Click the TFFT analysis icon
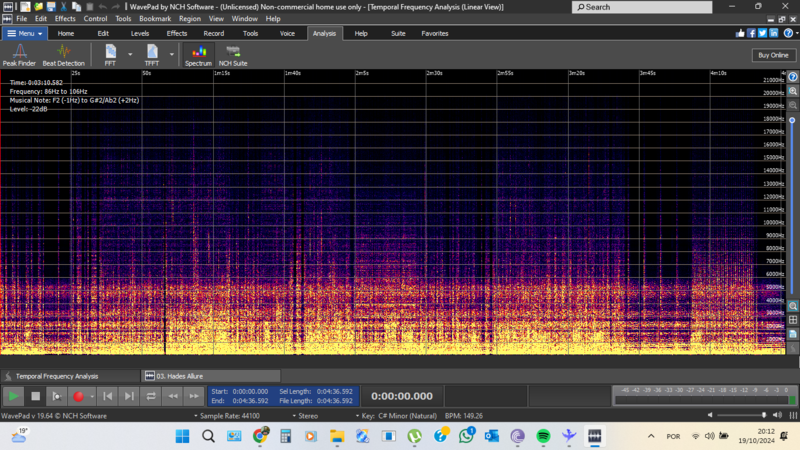The image size is (800, 450). pos(152,55)
